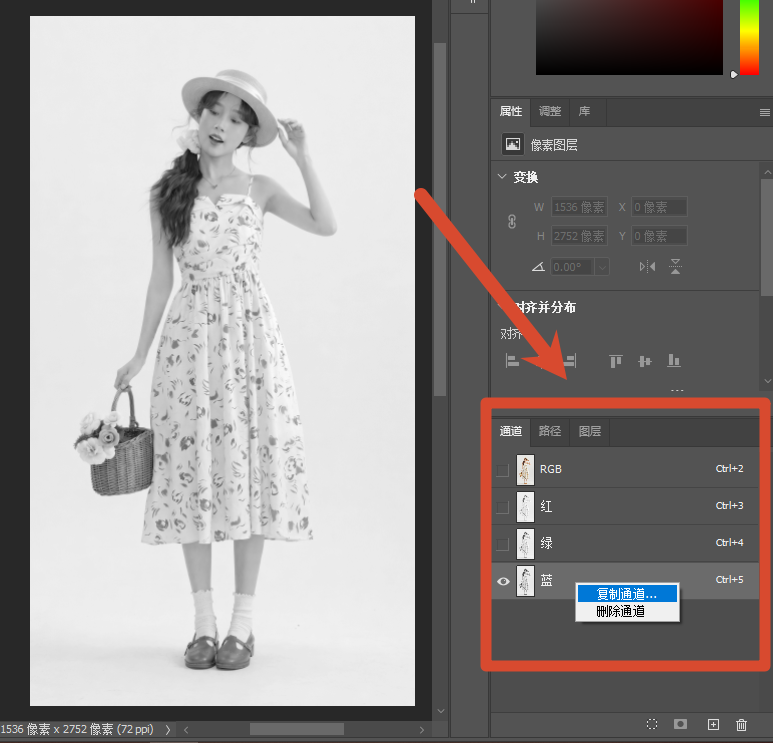Hide the 蓝 channel eye icon
The height and width of the screenshot is (743, 773).
point(503,581)
